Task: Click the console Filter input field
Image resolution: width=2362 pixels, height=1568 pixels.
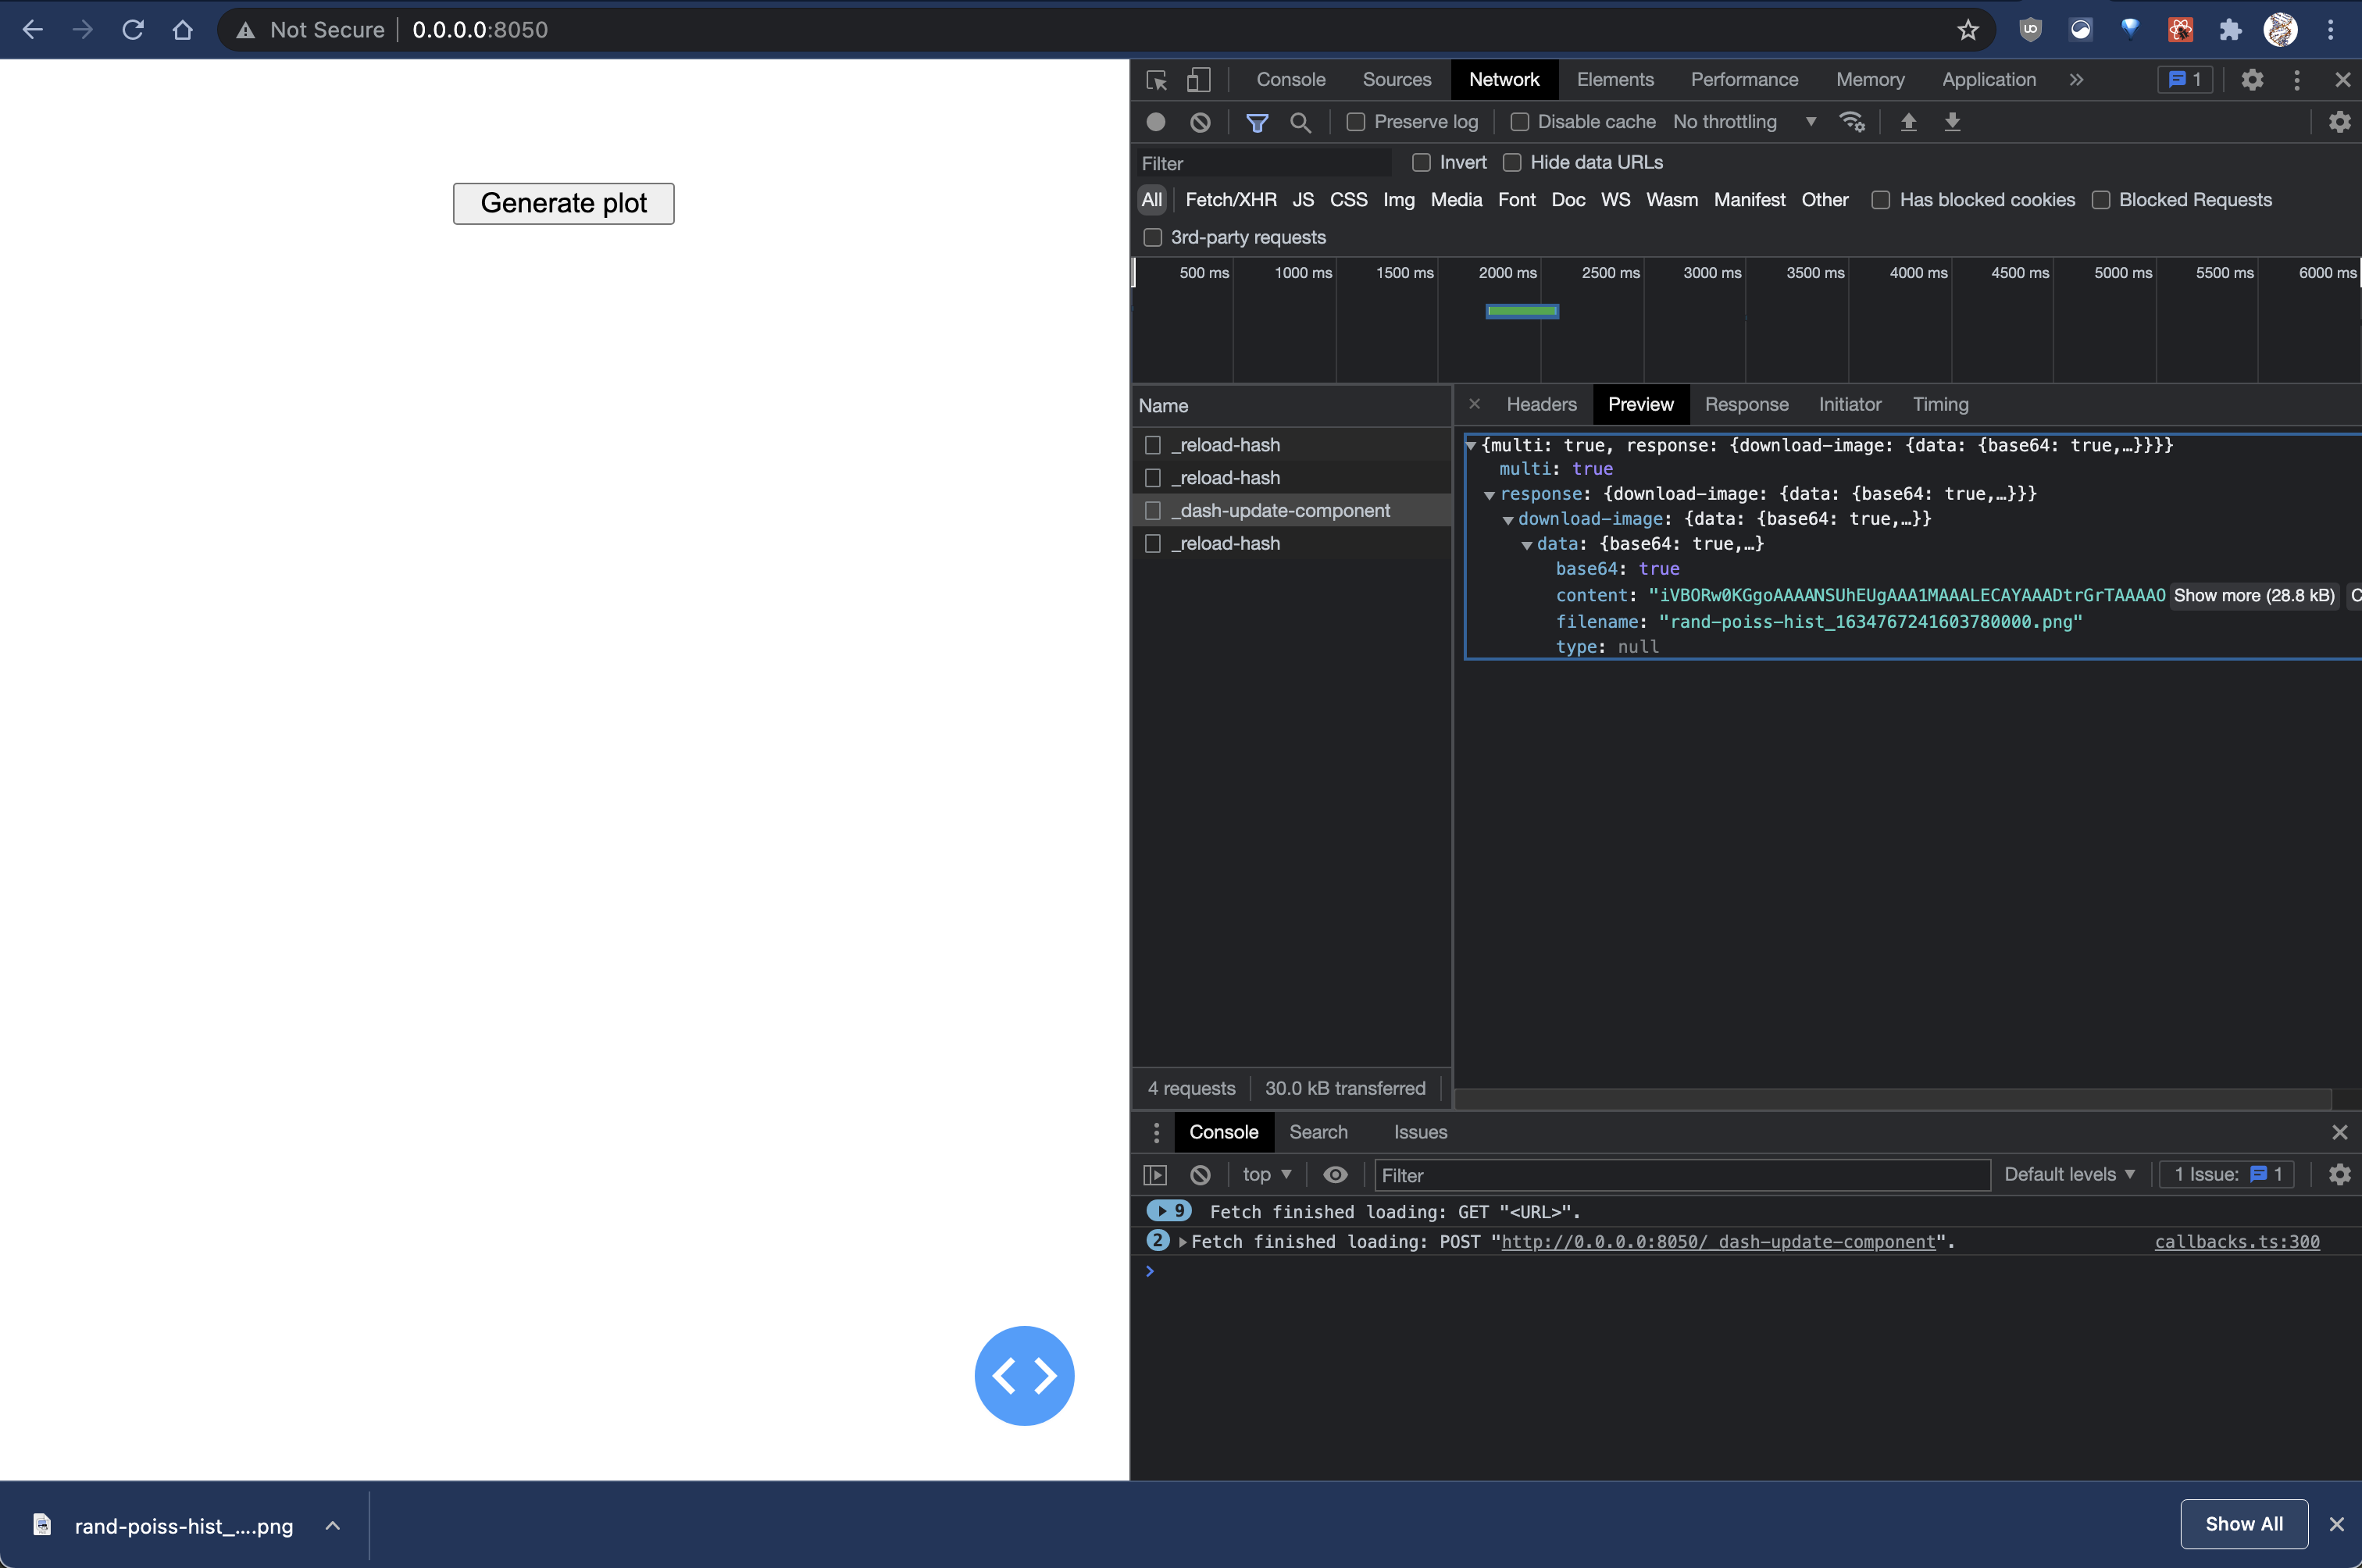Action: pyautogui.click(x=1682, y=1176)
